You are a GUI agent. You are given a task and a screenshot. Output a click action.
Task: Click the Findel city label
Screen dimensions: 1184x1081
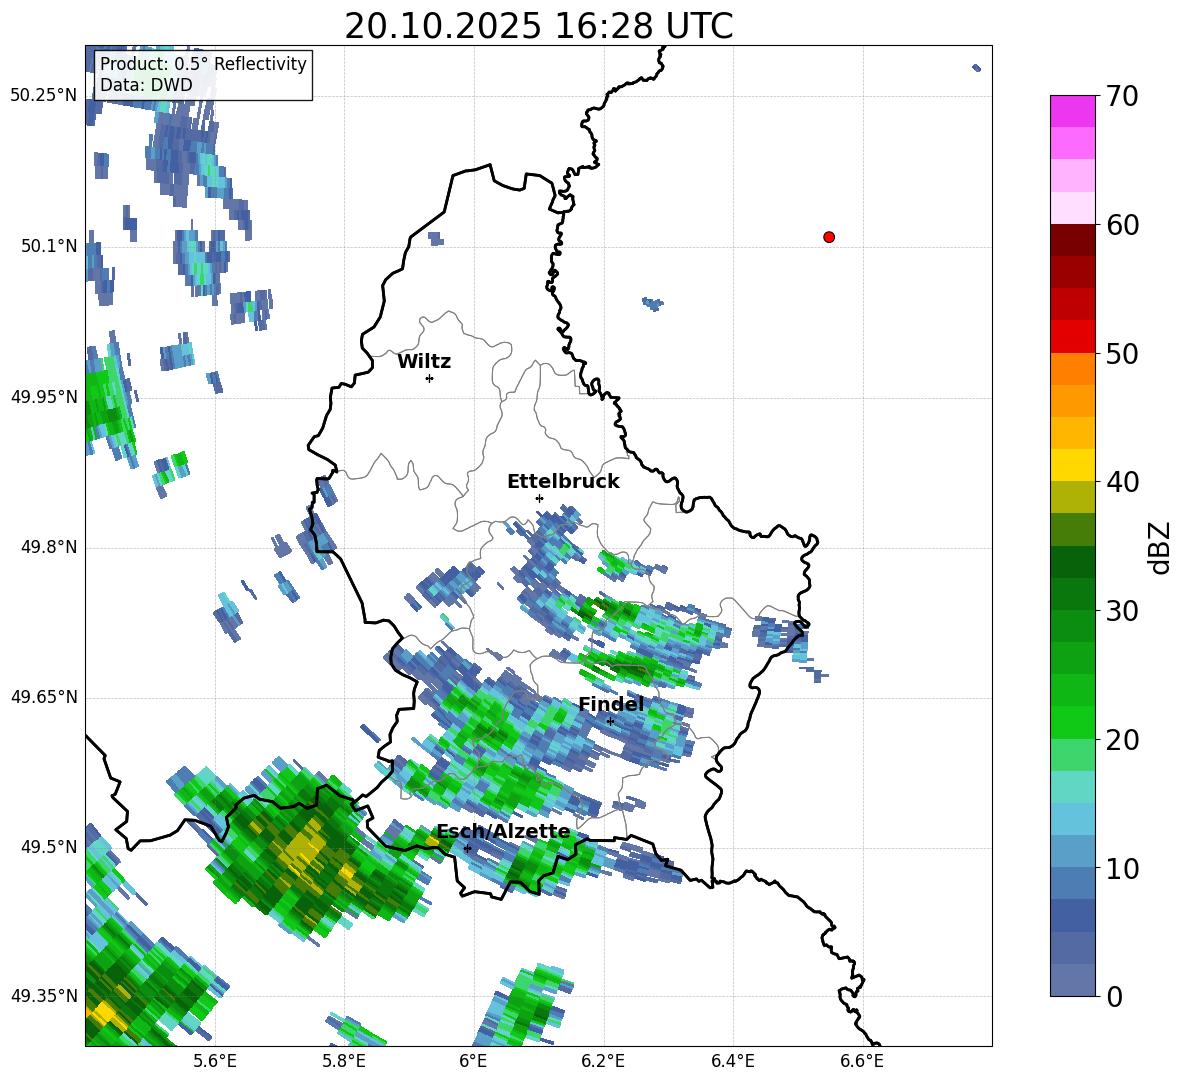click(x=611, y=704)
